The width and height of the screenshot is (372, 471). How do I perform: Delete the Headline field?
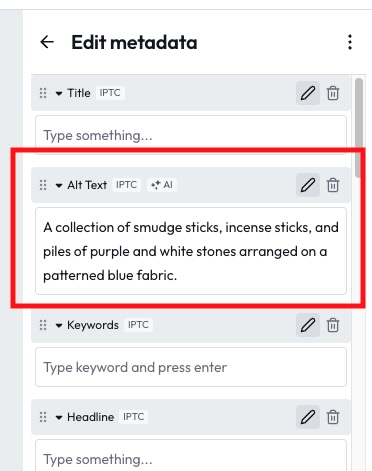click(333, 417)
